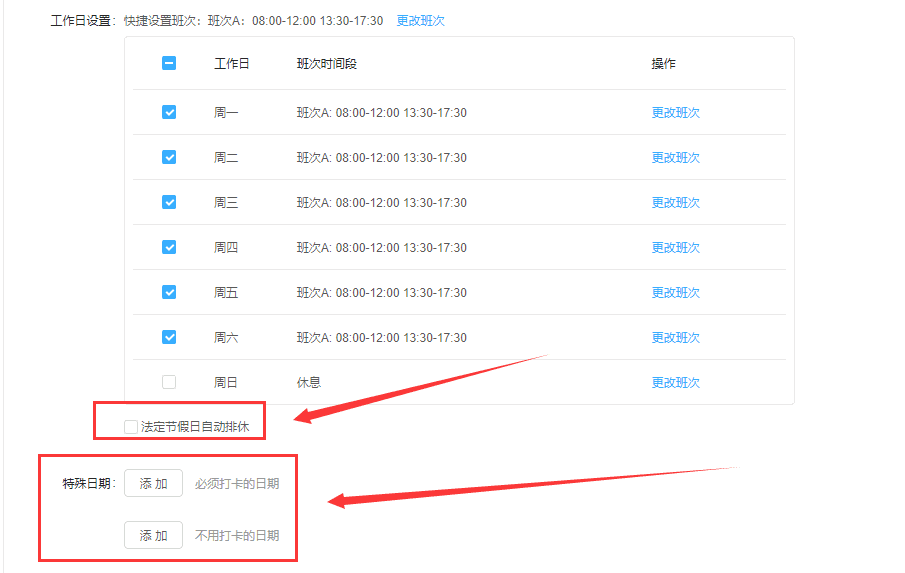
Task: Change shift for 周六 row
Action: (676, 338)
